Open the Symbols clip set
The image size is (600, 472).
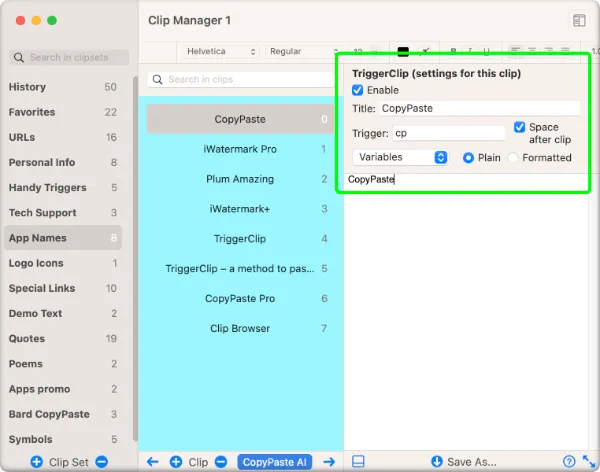[x=63, y=439]
